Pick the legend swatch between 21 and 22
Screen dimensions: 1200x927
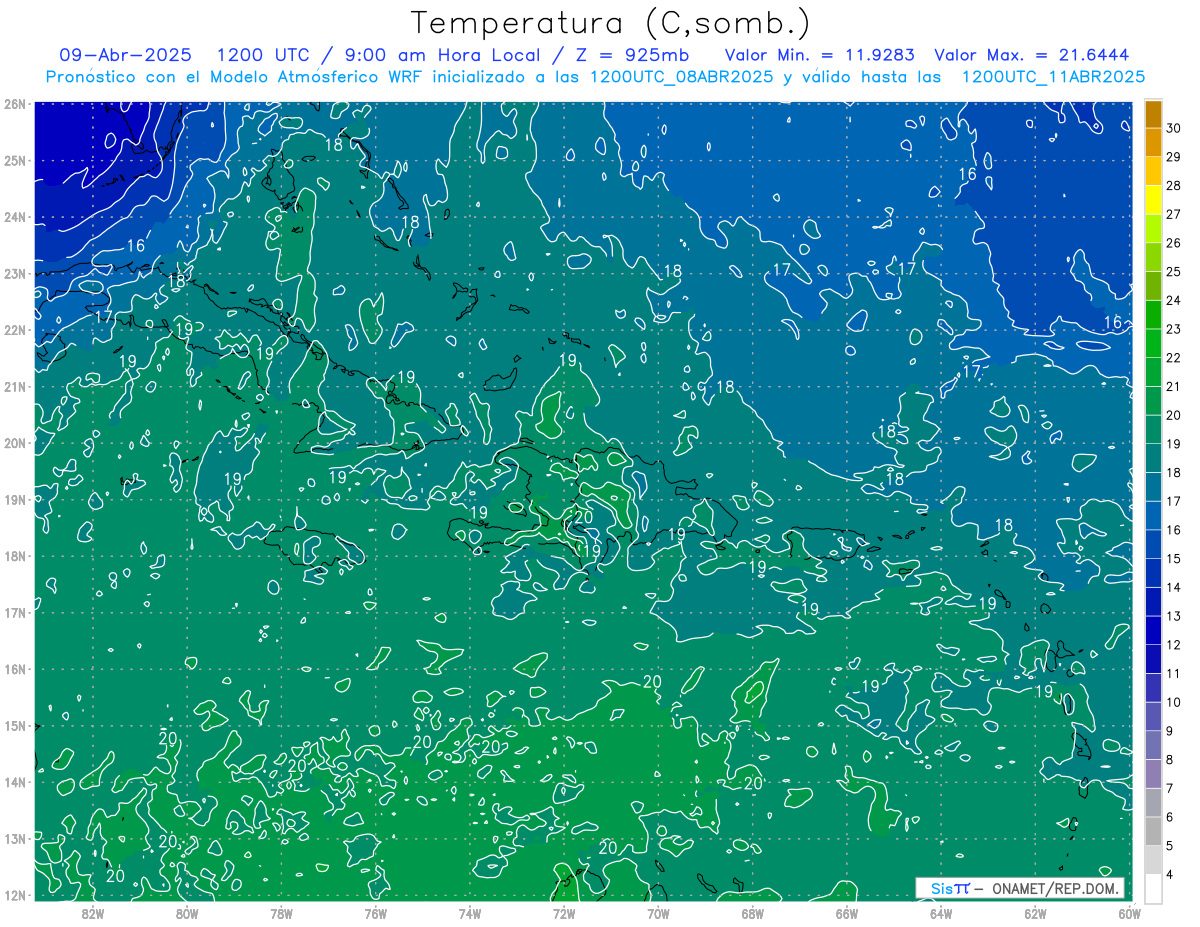point(1153,372)
